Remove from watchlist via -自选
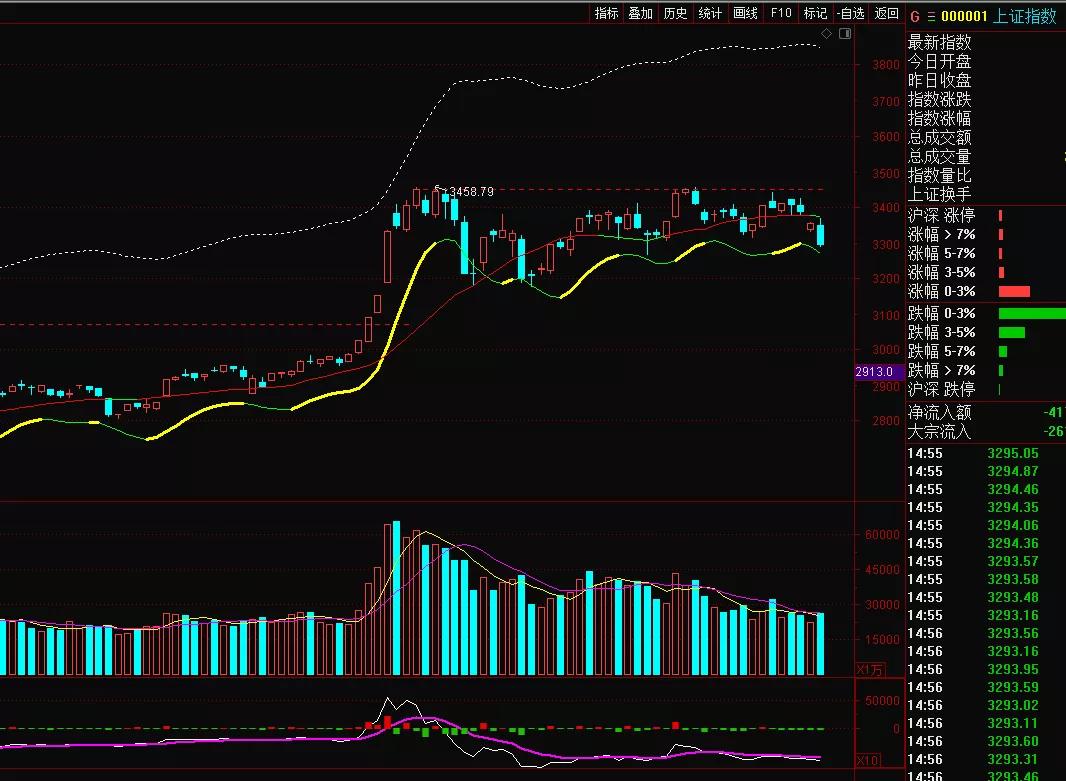Image resolution: width=1066 pixels, height=781 pixels. [850, 13]
